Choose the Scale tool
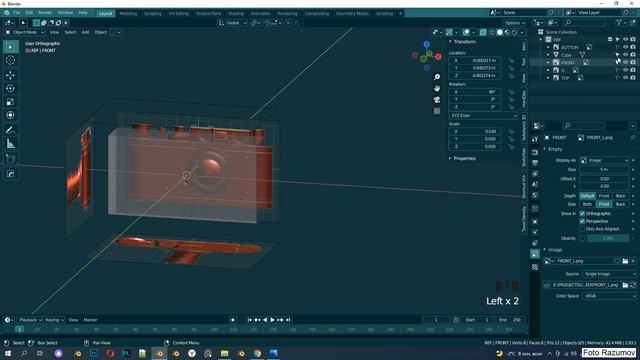640x360 pixels. (x=11, y=102)
